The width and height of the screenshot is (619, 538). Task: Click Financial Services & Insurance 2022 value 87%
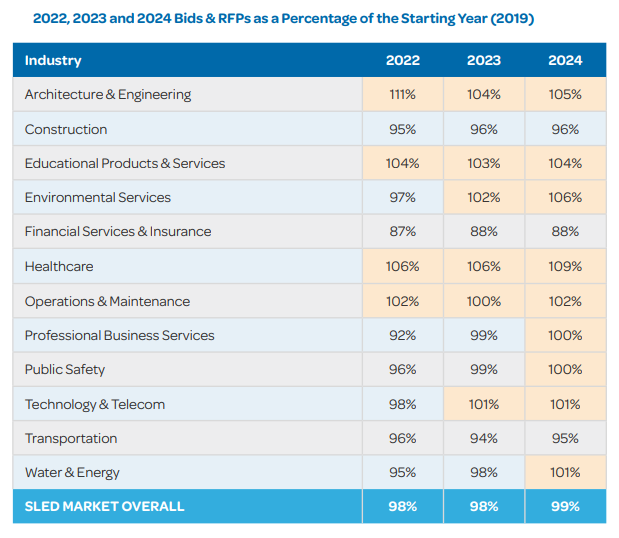click(x=402, y=232)
